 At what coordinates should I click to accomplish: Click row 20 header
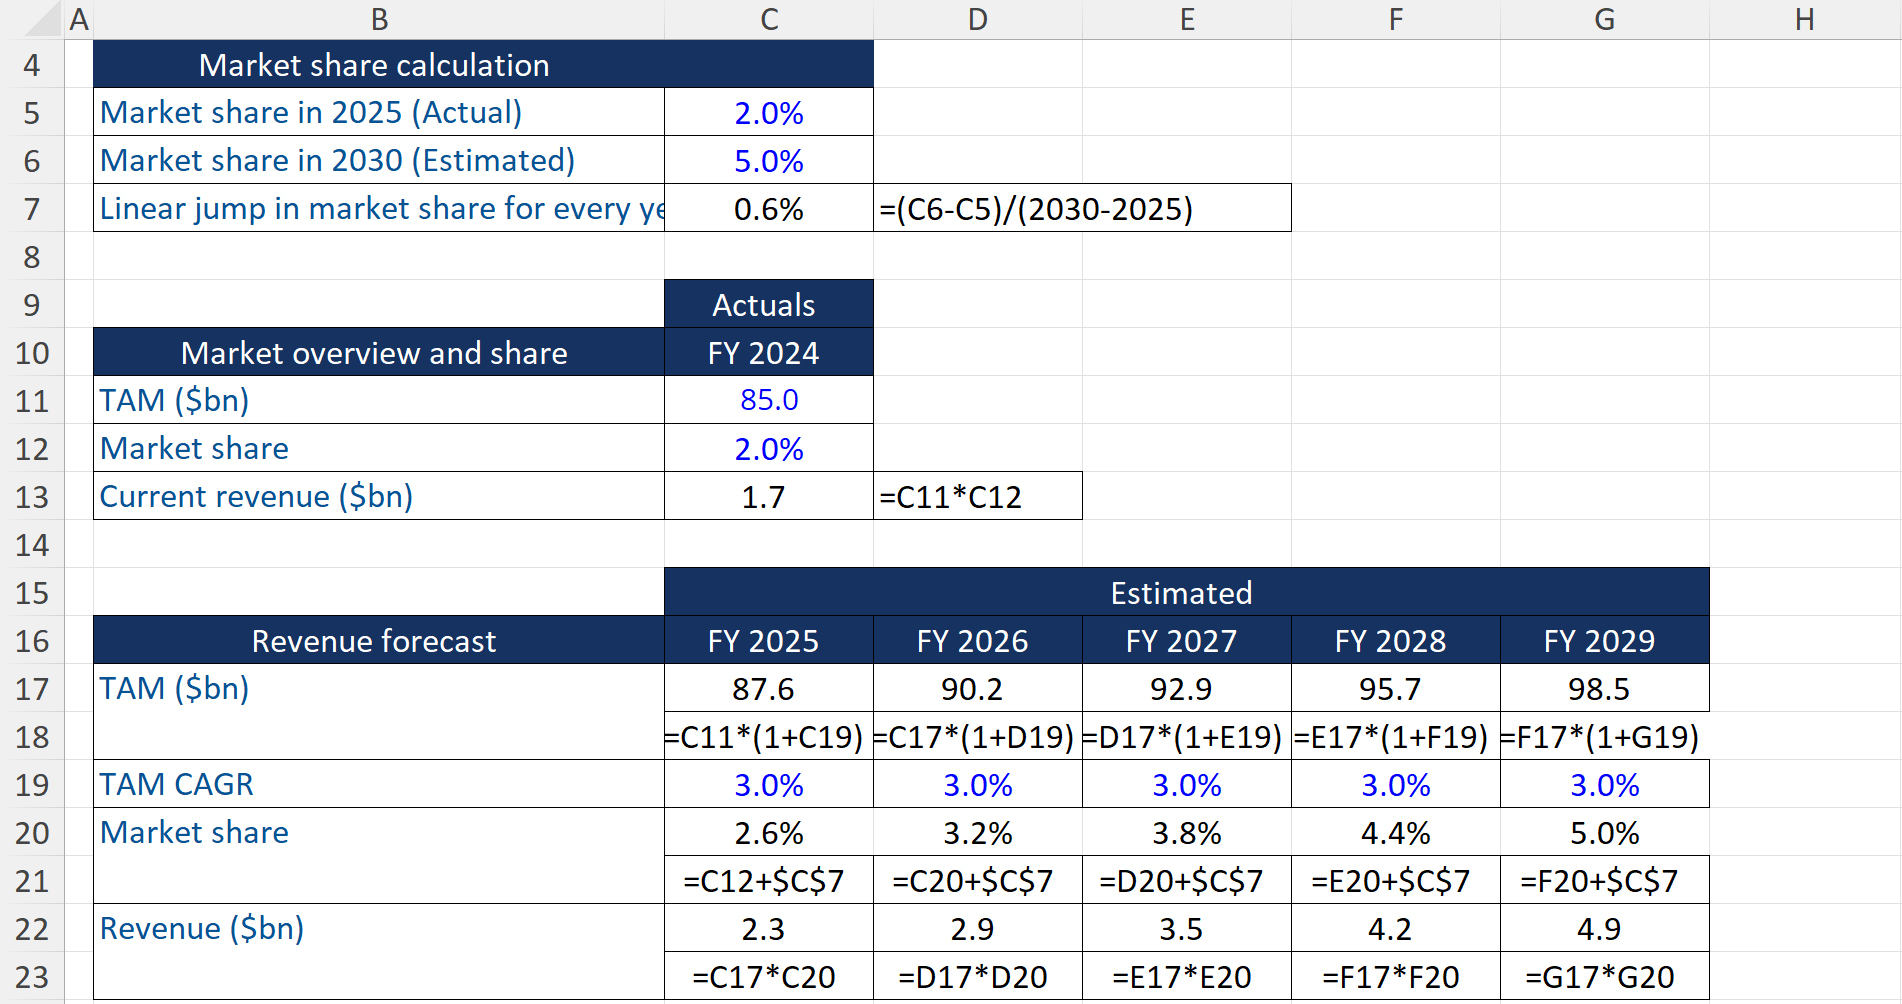pyautogui.click(x=32, y=833)
